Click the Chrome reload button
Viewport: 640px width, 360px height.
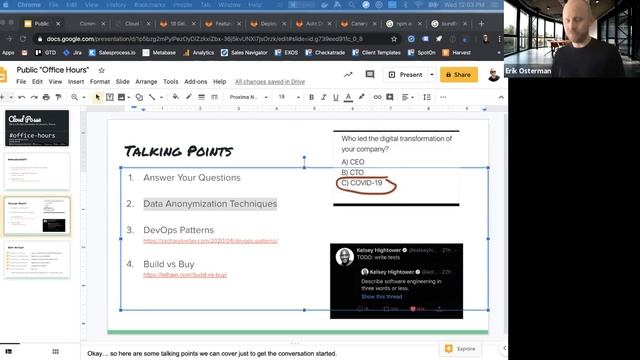(23, 39)
